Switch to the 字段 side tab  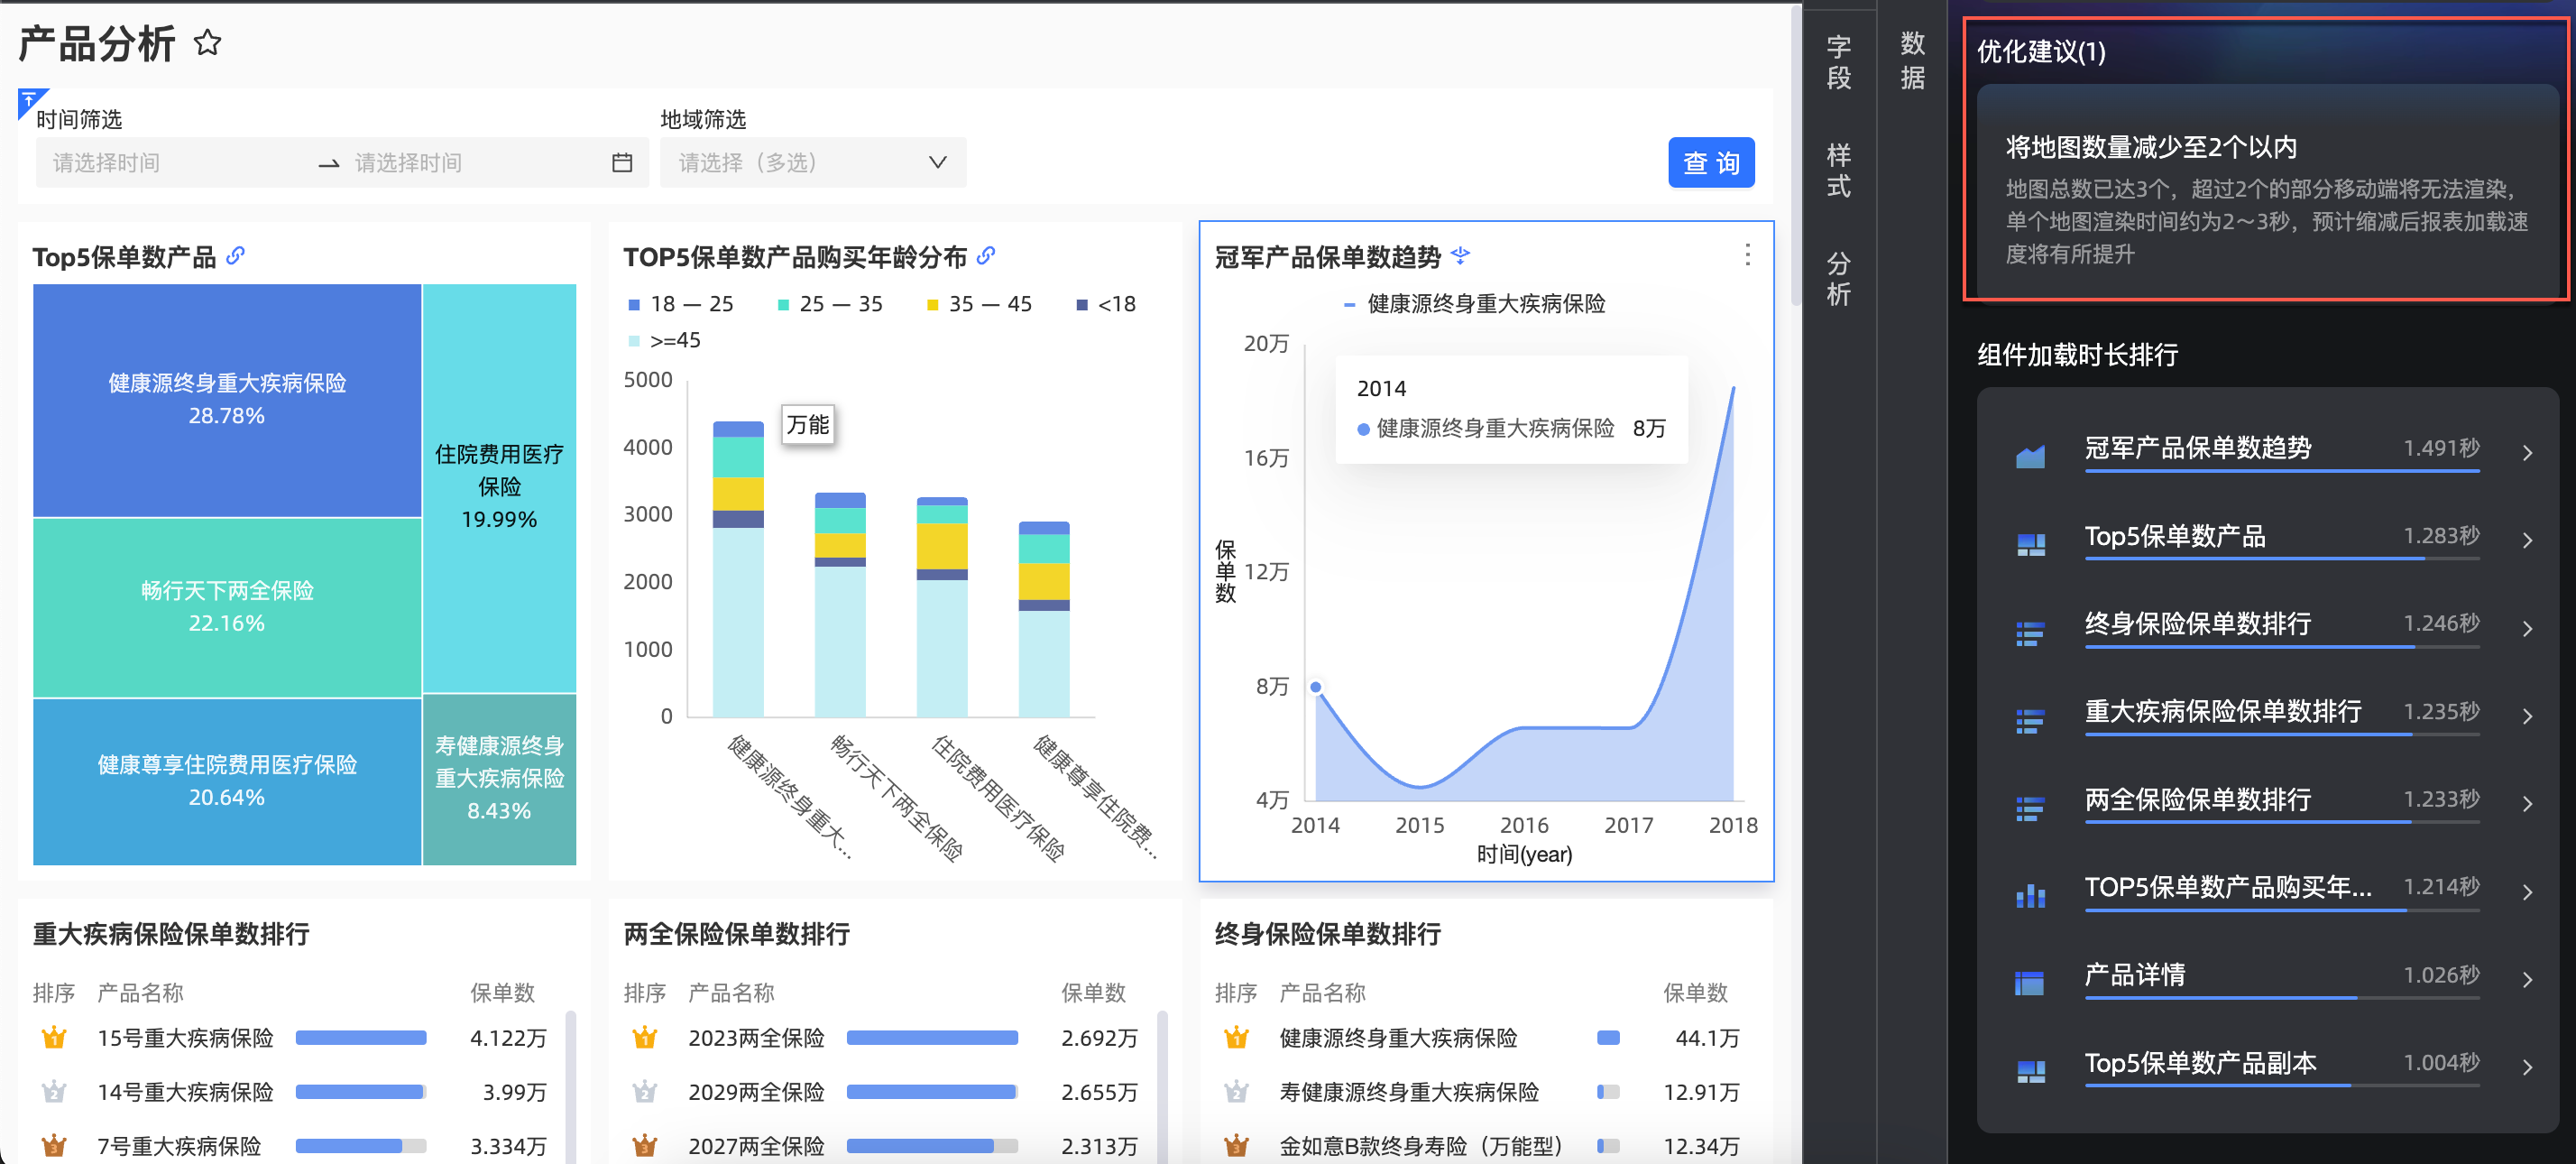1838,62
